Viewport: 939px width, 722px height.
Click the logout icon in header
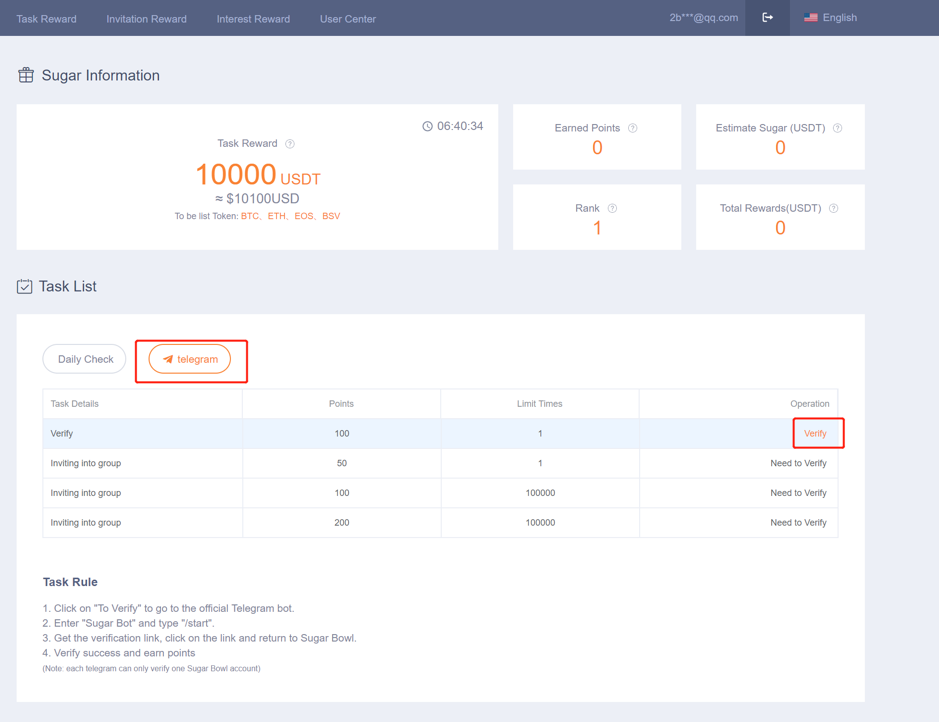767,18
